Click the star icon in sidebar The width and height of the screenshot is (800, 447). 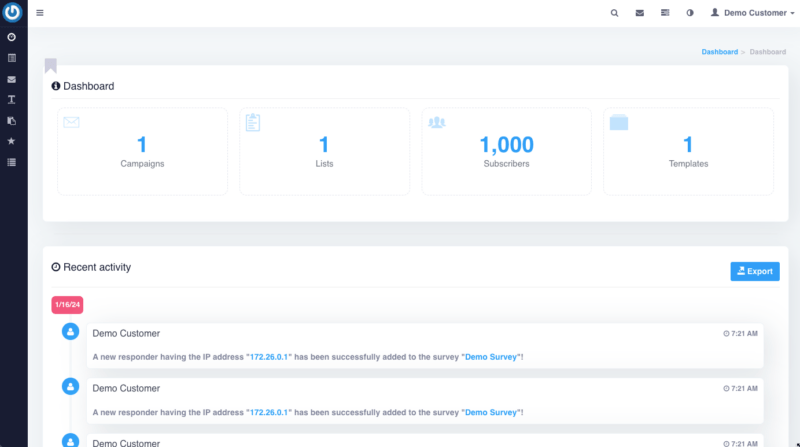click(12, 141)
